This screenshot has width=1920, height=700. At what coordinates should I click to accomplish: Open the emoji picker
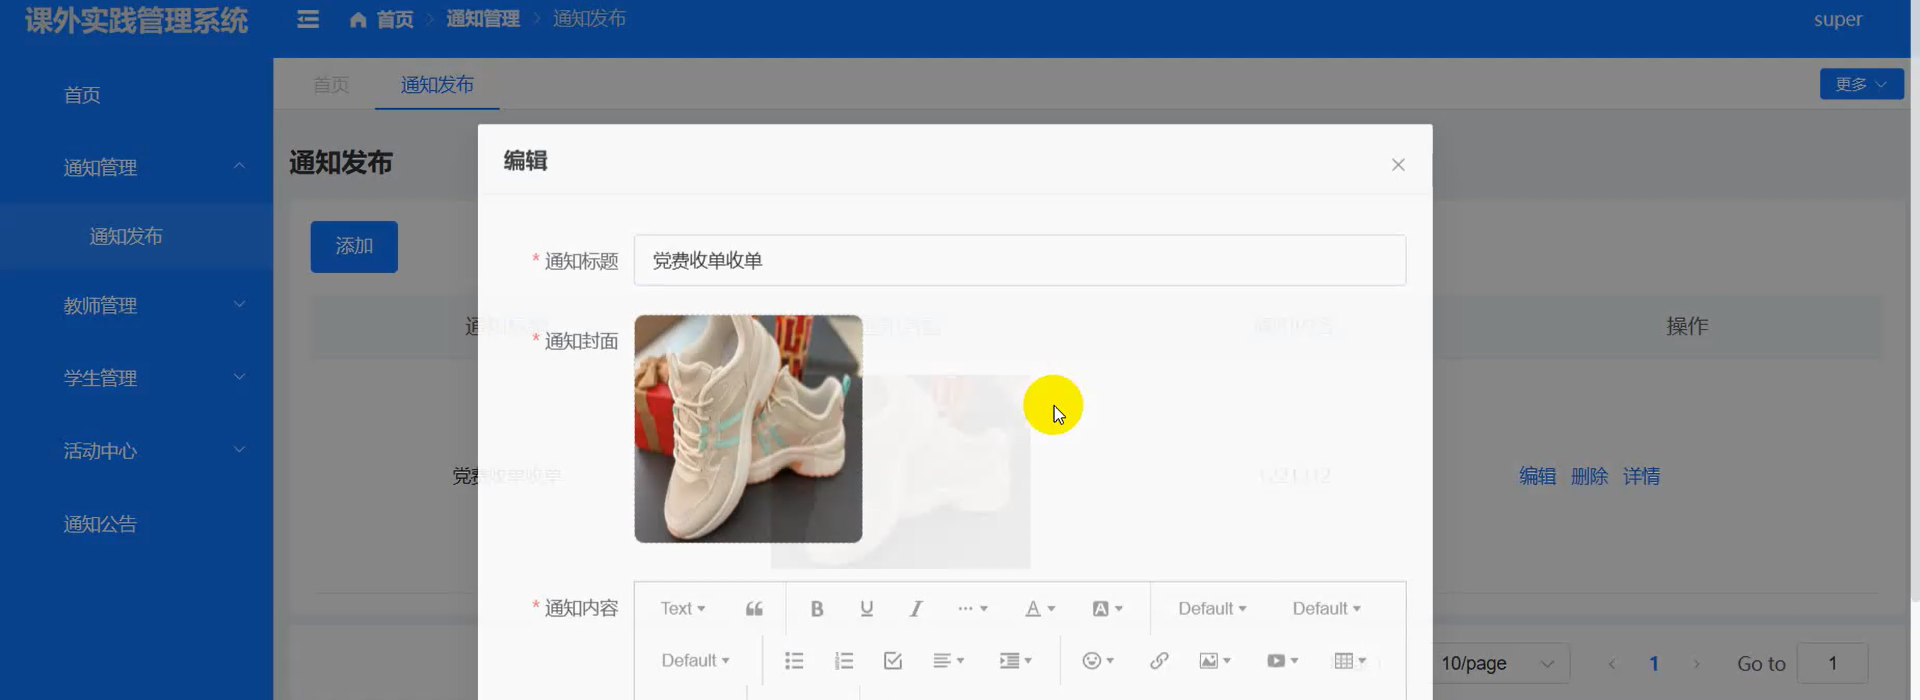1097,660
